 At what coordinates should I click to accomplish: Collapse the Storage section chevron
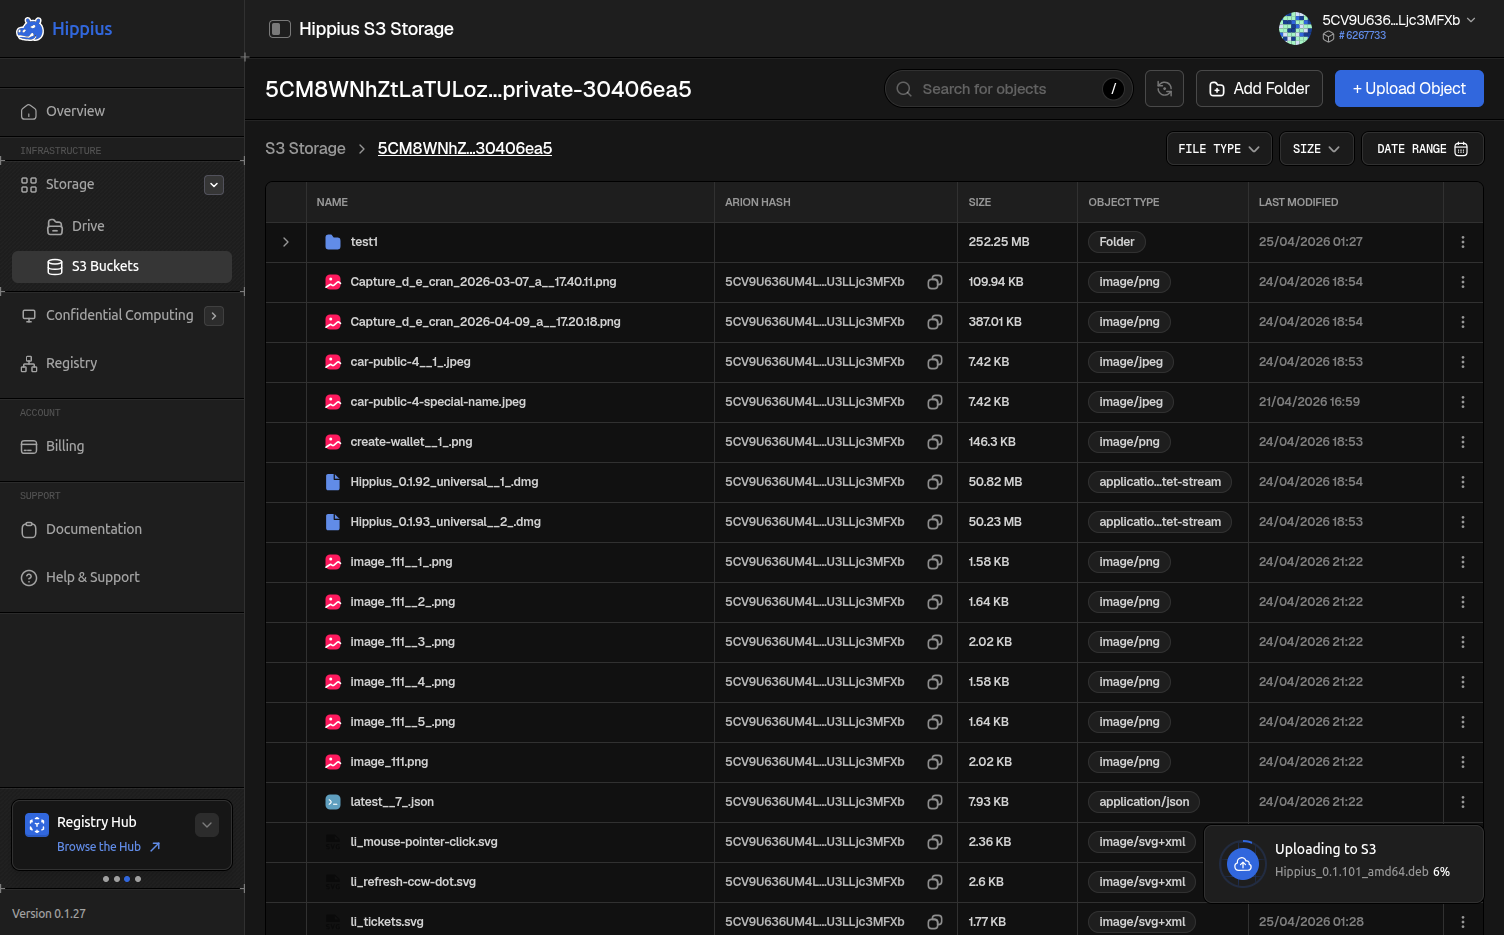[x=214, y=185]
